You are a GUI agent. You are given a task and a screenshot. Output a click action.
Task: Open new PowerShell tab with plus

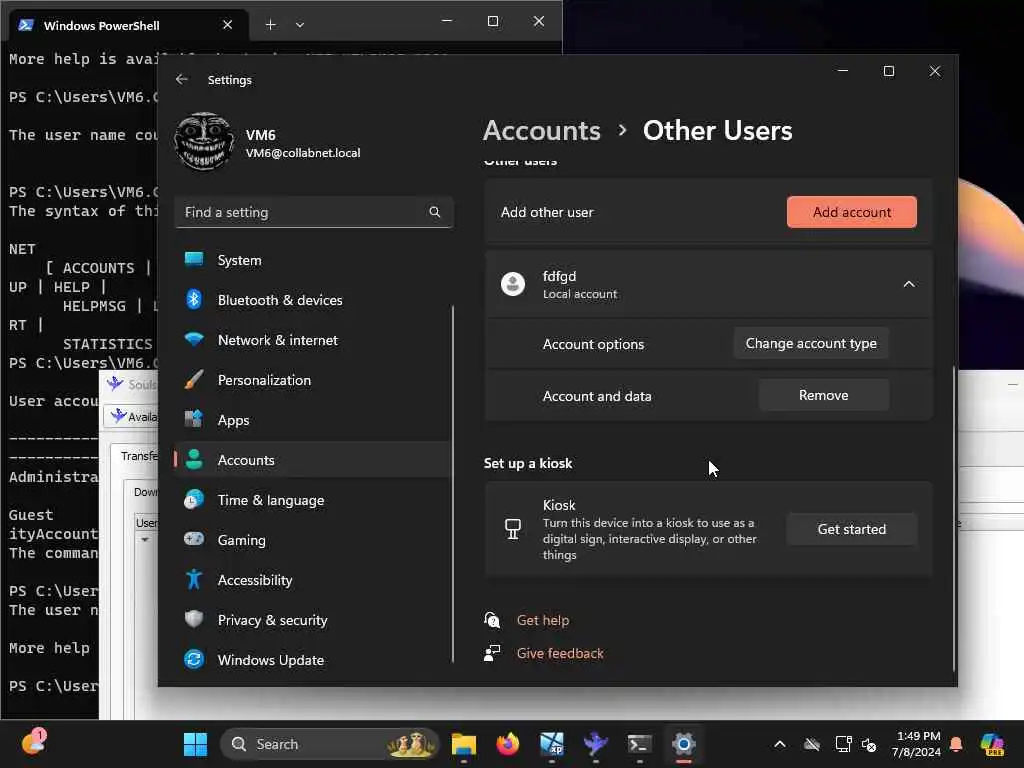(270, 25)
